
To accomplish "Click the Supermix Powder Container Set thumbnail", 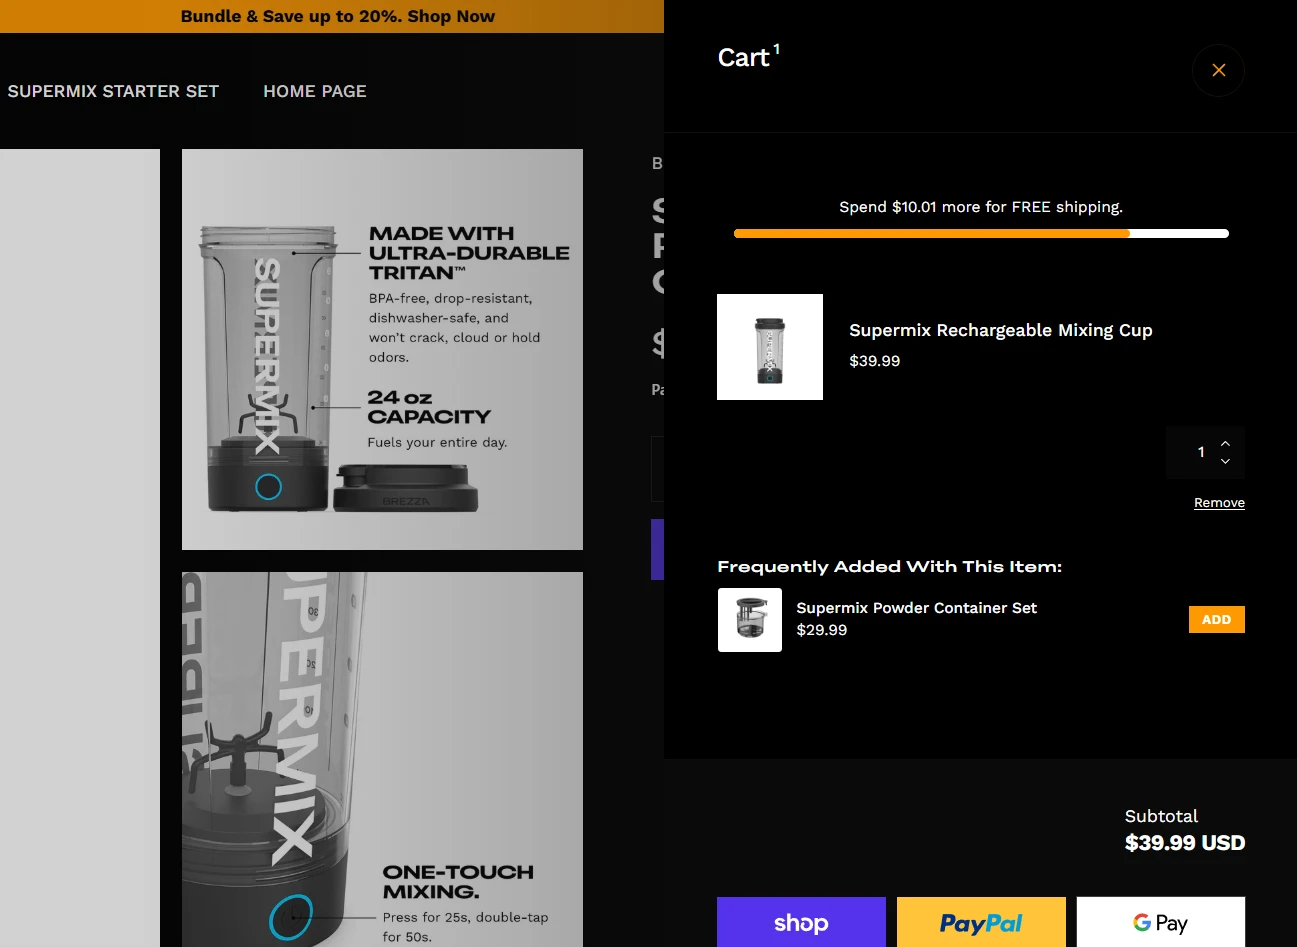I will click(749, 620).
